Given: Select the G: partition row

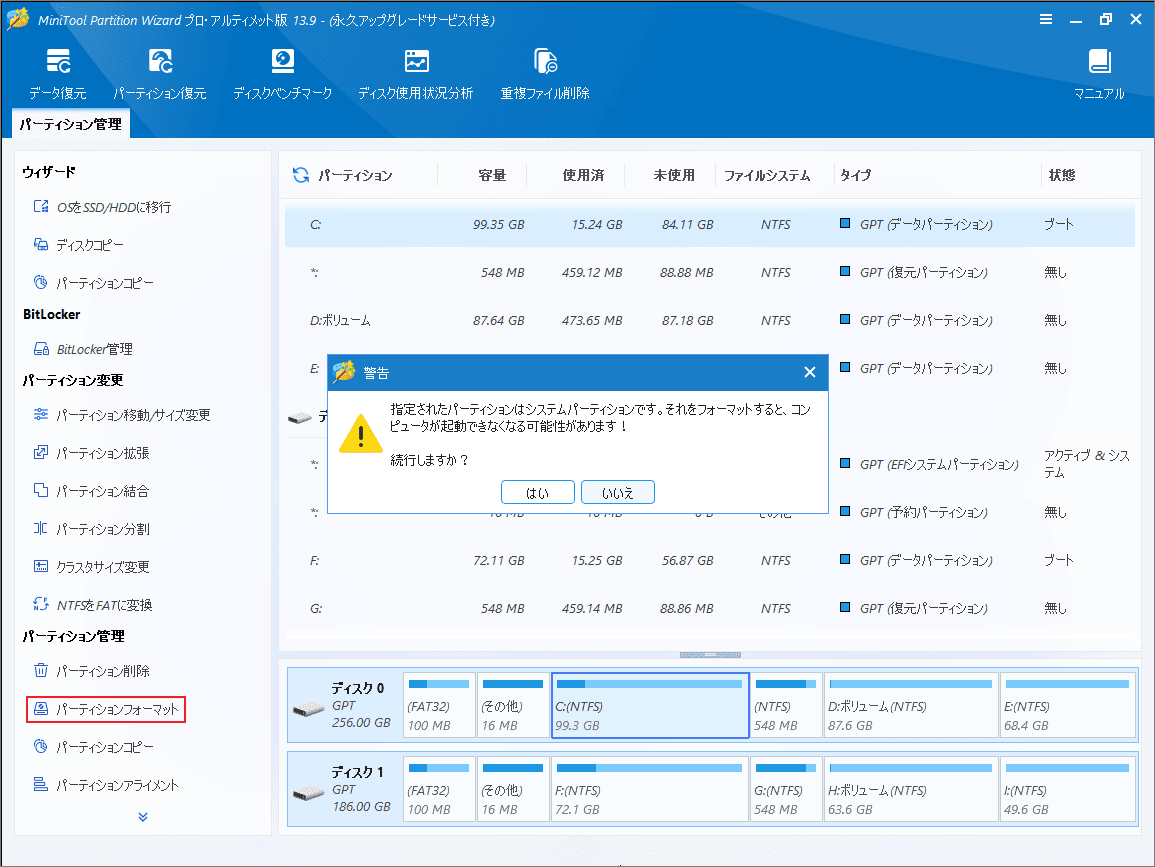Looking at the screenshot, I should (709, 608).
